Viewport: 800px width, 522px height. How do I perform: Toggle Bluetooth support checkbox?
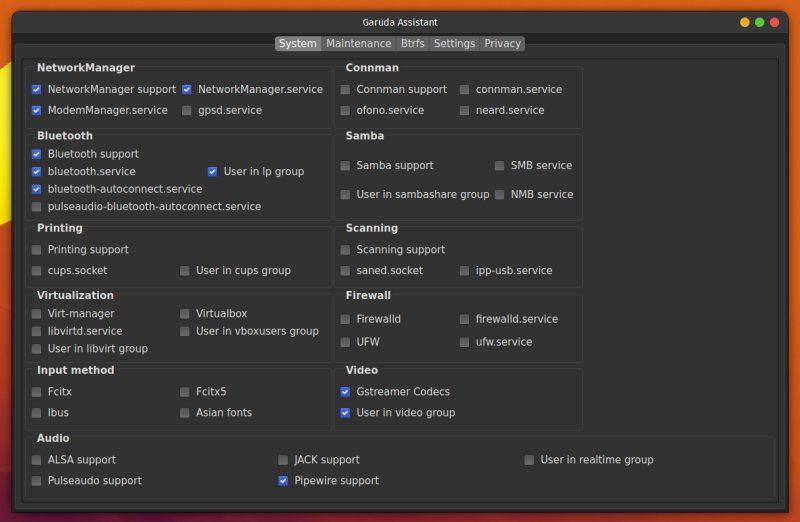coord(37,154)
